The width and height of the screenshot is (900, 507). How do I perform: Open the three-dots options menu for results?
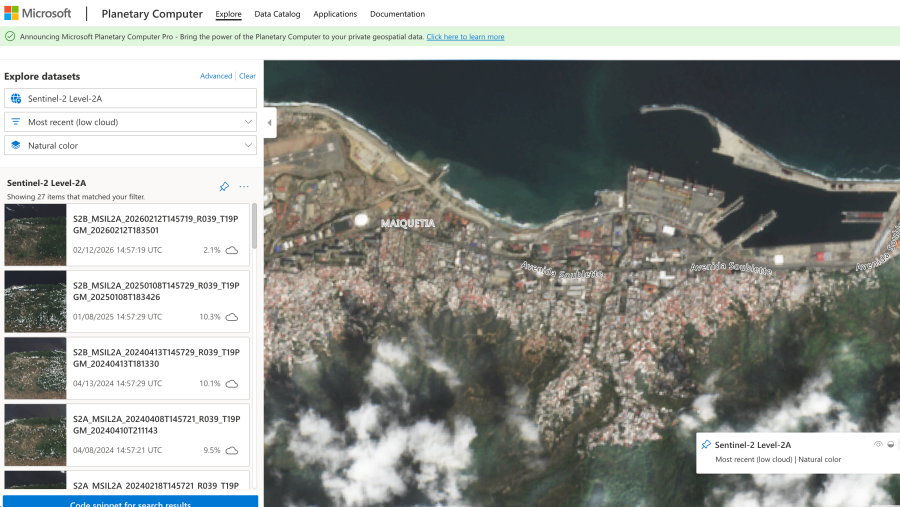click(244, 187)
